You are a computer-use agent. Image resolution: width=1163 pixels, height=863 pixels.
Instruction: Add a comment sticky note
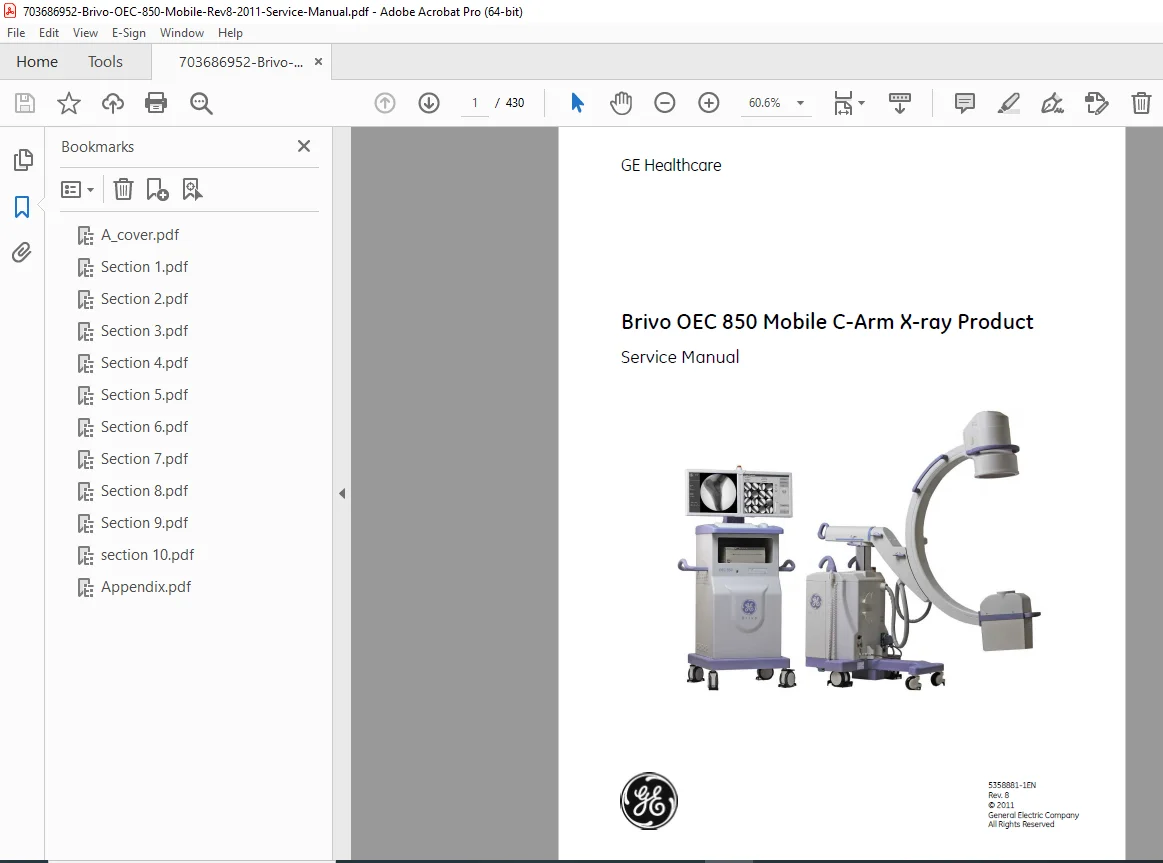pyautogui.click(x=964, y=103)
